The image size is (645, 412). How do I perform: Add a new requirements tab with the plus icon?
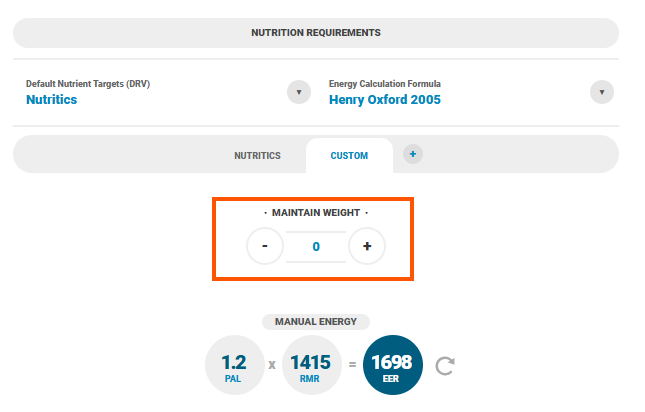413,154
